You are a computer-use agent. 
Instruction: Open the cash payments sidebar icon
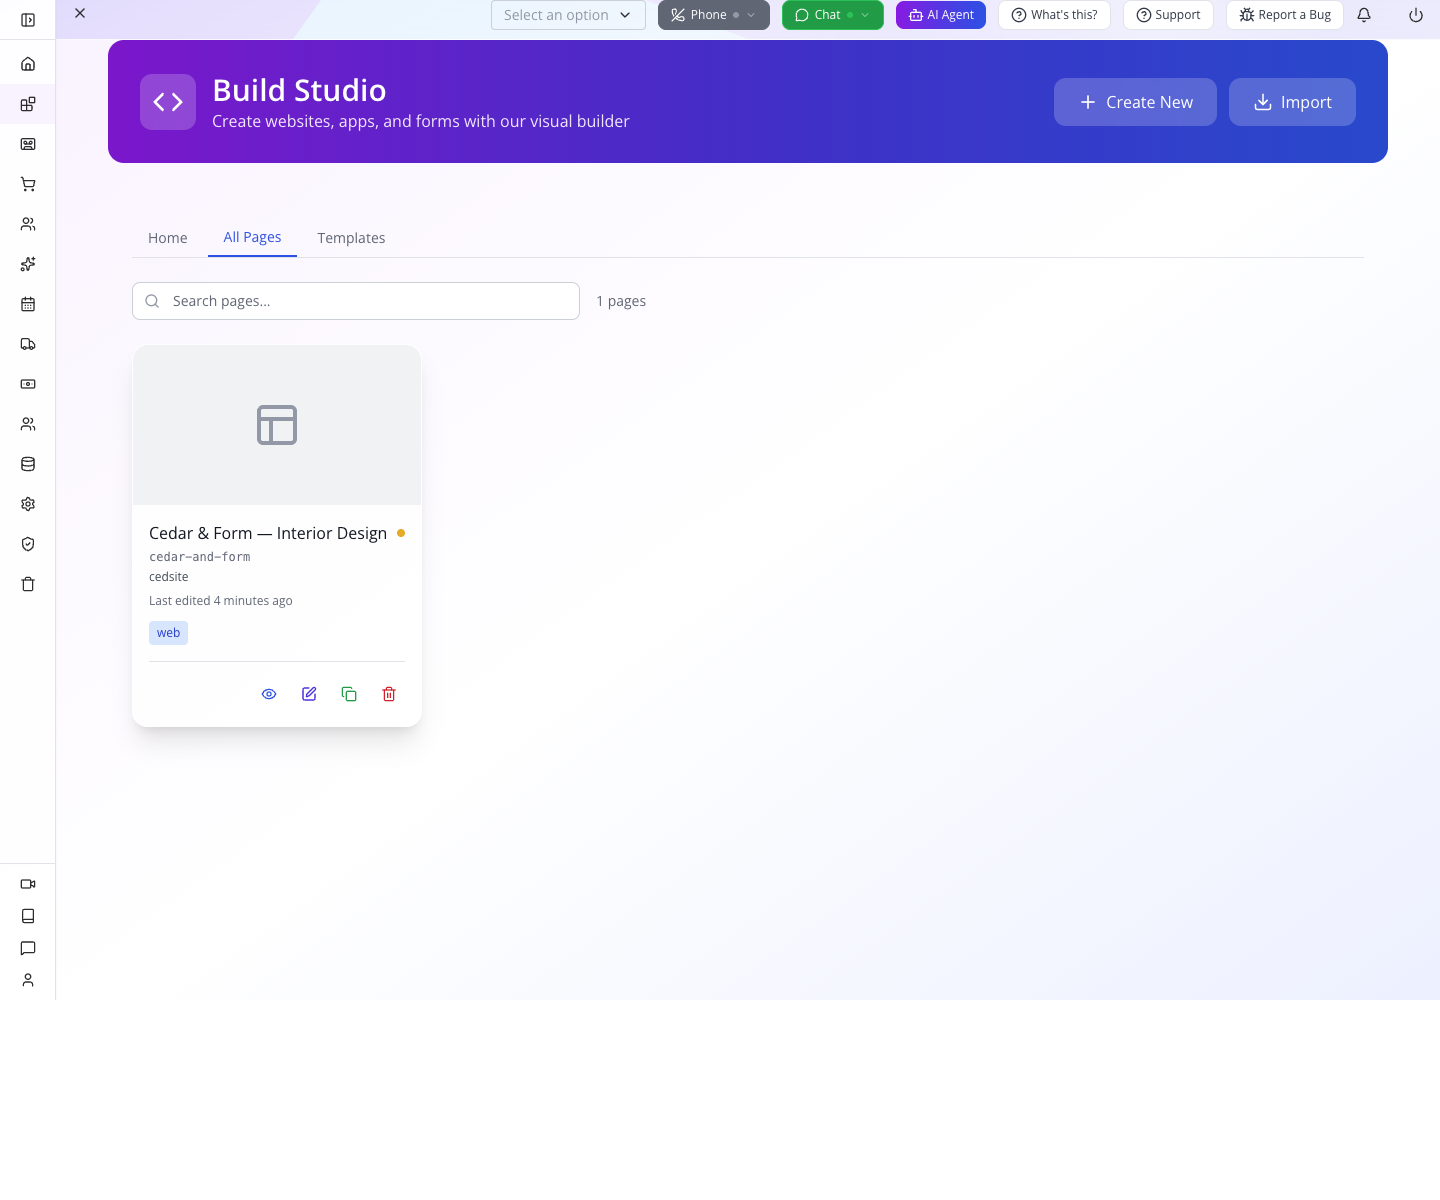click(x=28, y=384)
